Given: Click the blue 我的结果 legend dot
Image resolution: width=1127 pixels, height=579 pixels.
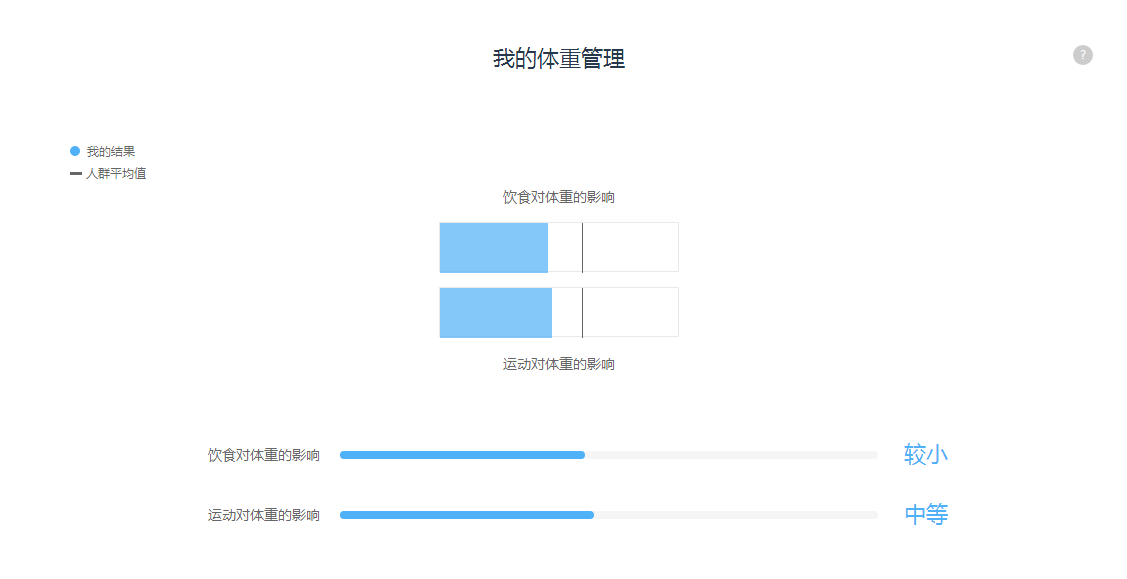Looking at the screenshot, I should (75, 151).
